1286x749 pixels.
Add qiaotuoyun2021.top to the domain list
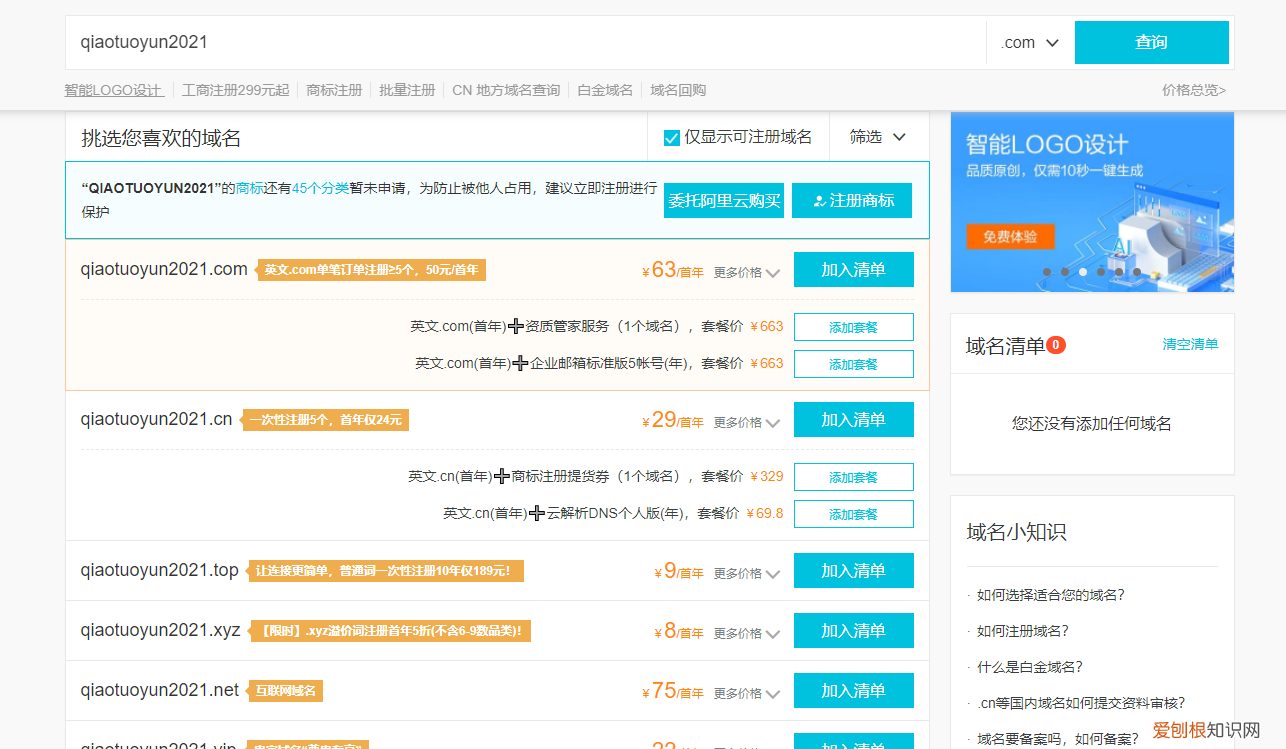[852, 570]
